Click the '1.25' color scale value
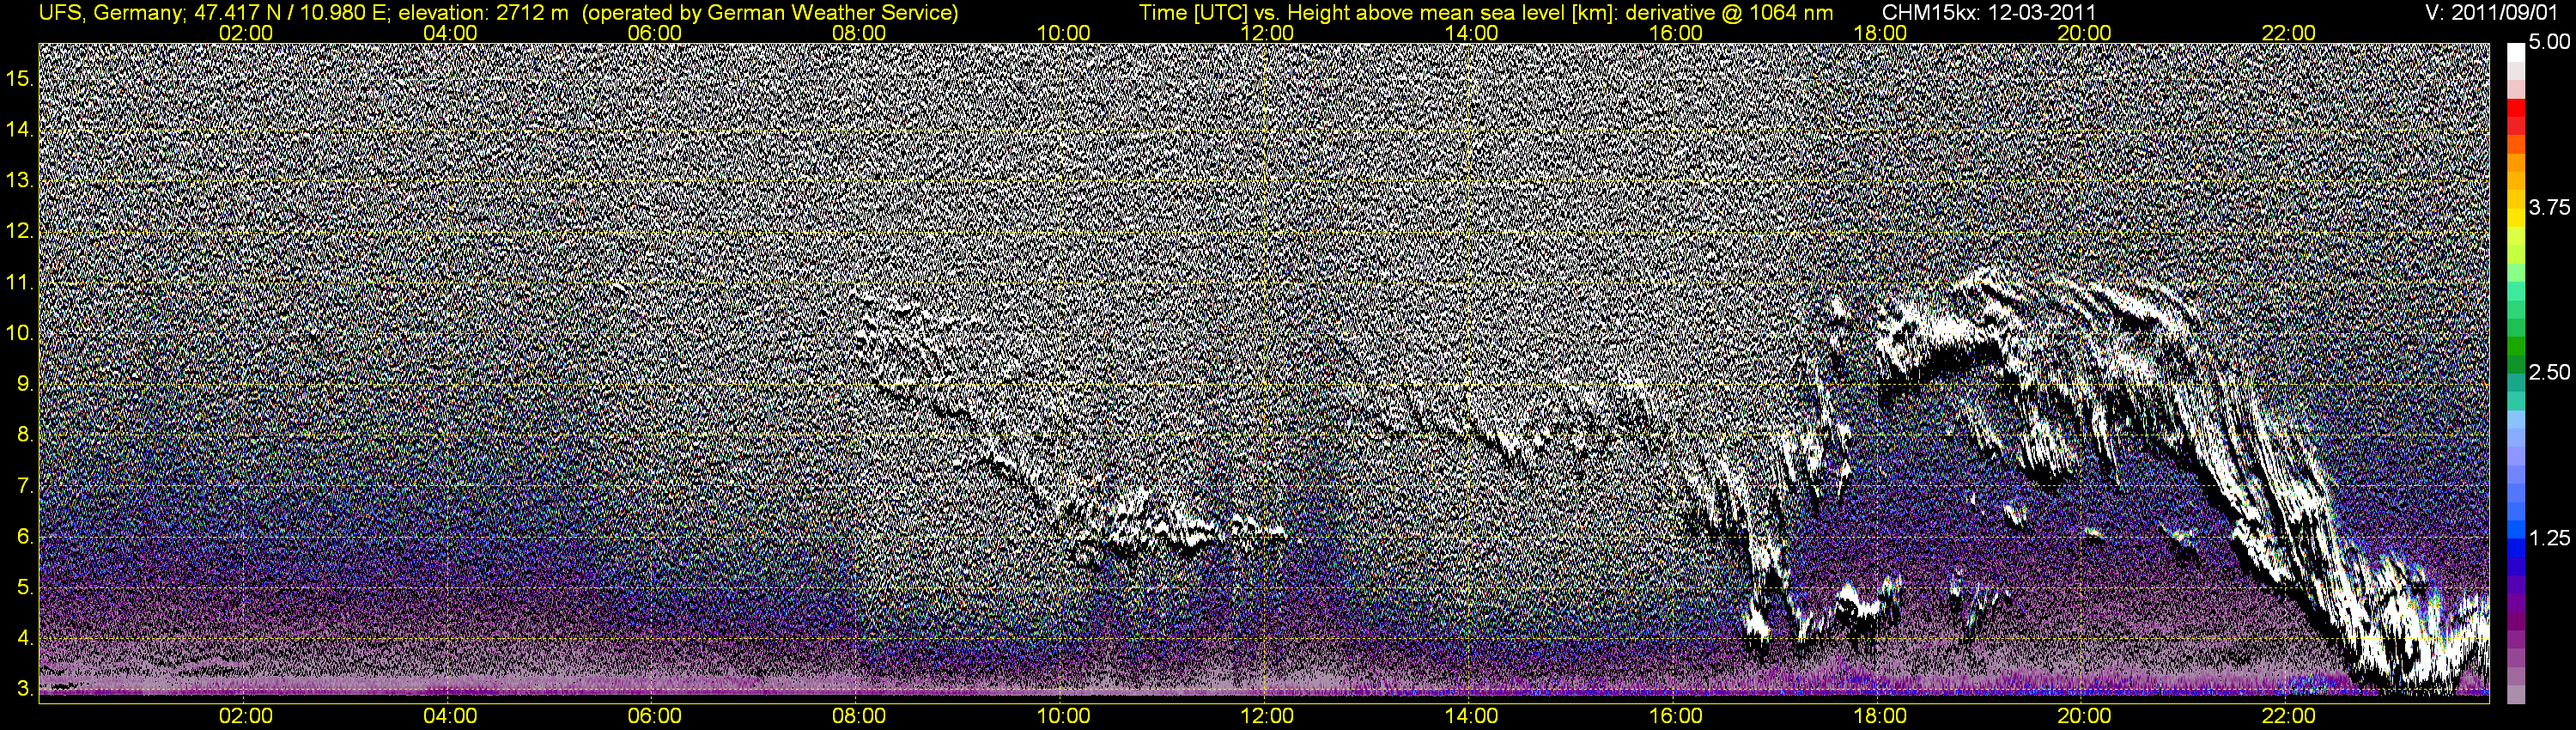This screenshot has width=2576, height=730. pyautogui.click(x=2549, y=539)
